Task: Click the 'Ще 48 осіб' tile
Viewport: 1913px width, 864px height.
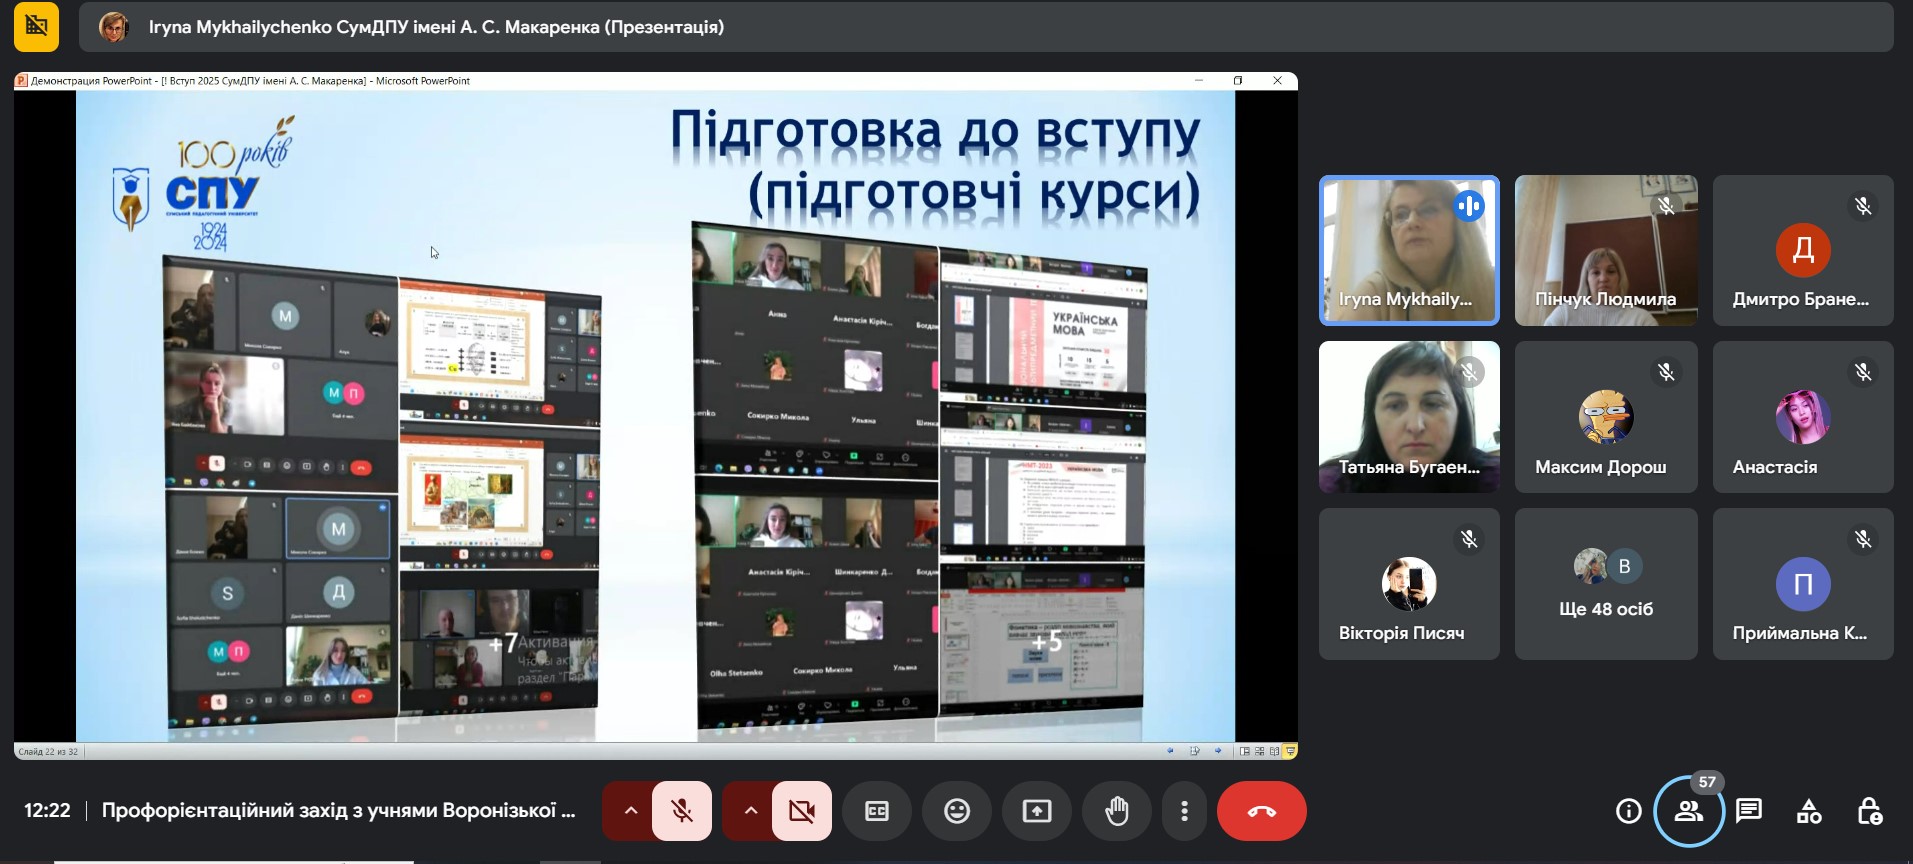Action: [x=1605, y=584]
